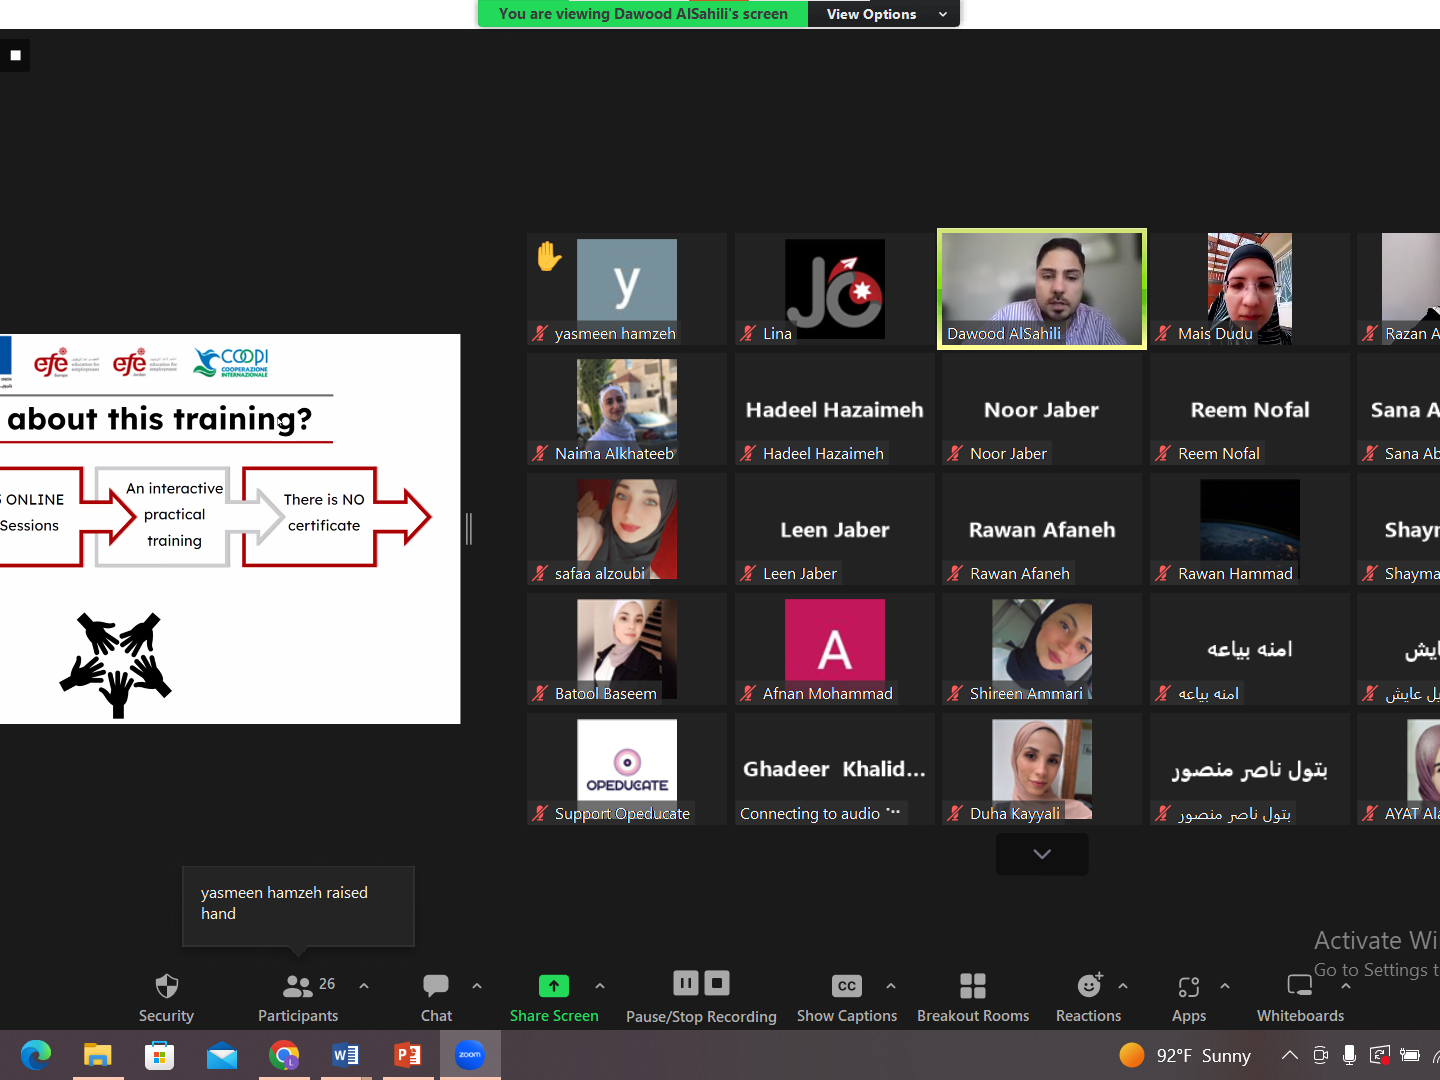Stop the recording
1440x1080 pixels.
click(x=717, y=983)
